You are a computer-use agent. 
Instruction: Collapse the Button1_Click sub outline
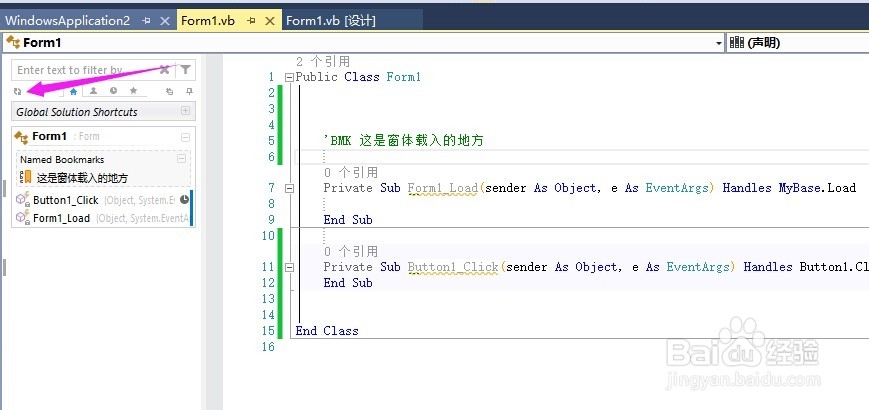pos(289,267)
